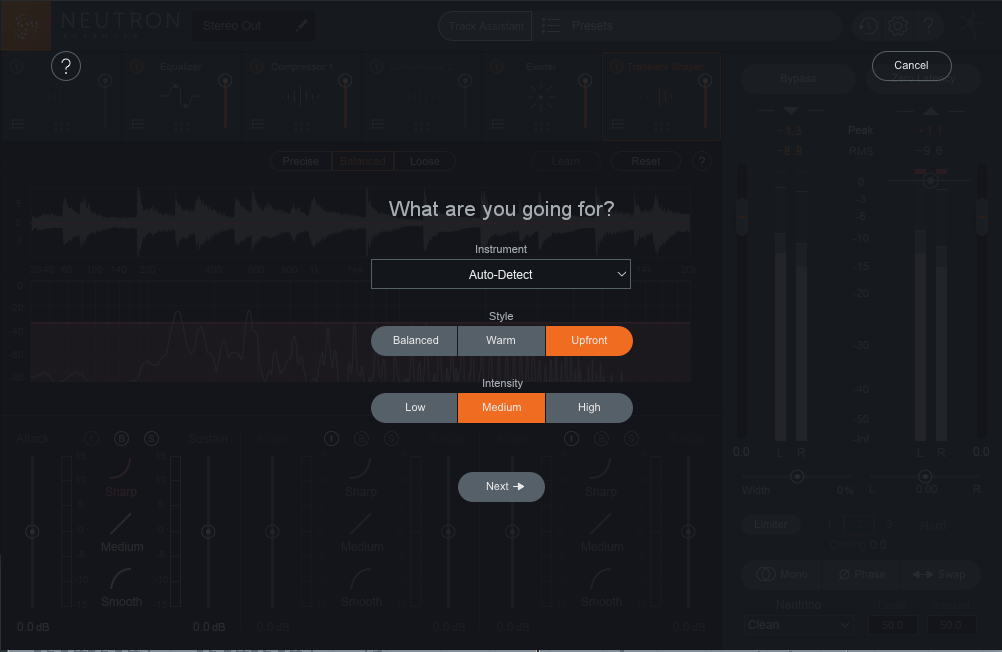Switch to the Compressor 1 module tab
Image resolution: width=1002 pixels, height=652 pixels.
click(301, 96)
